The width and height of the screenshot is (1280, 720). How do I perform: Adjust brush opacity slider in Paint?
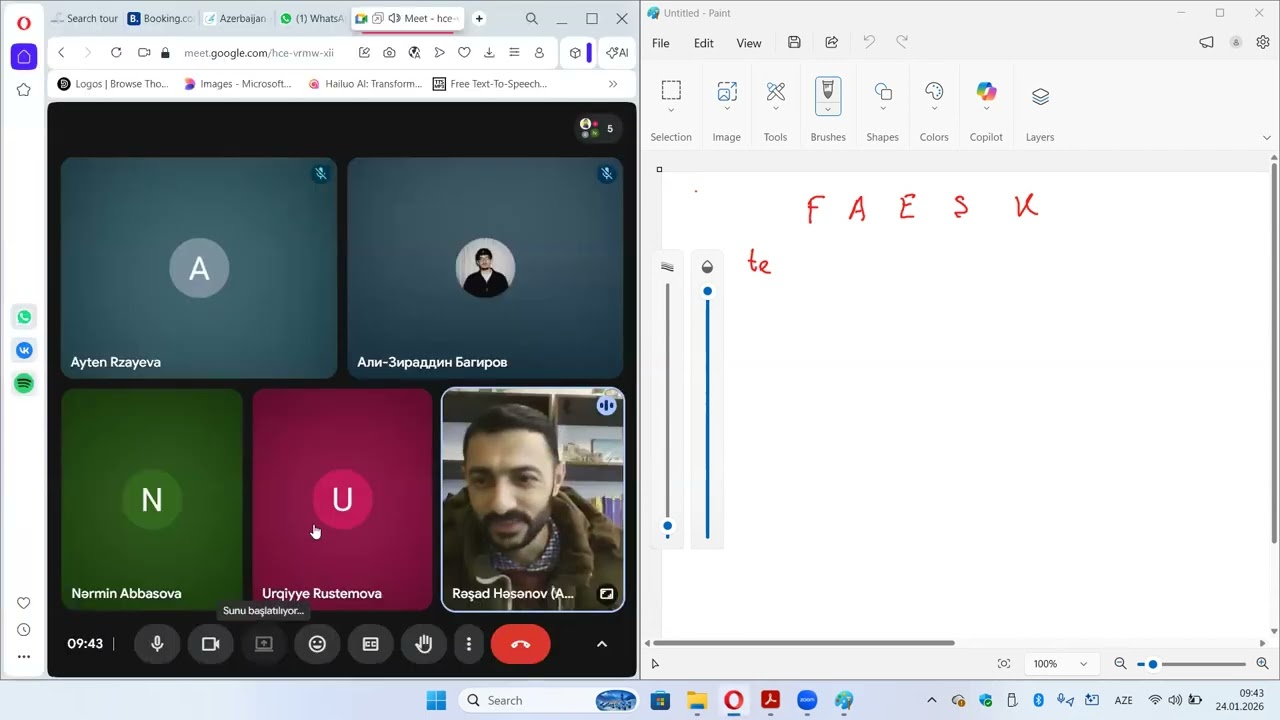(x=707, y=291)
